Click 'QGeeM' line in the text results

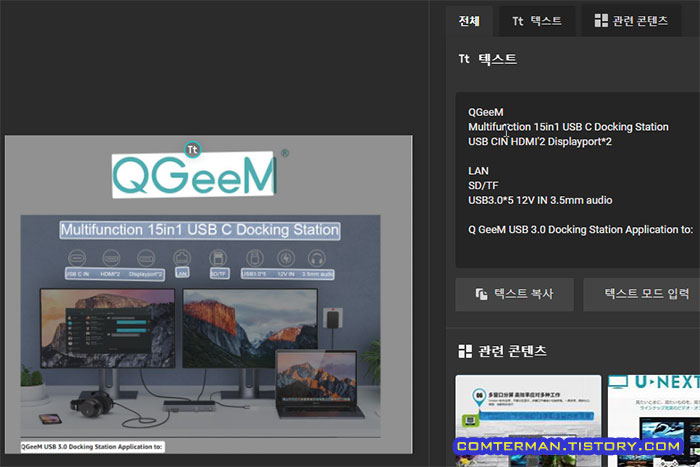486,112
